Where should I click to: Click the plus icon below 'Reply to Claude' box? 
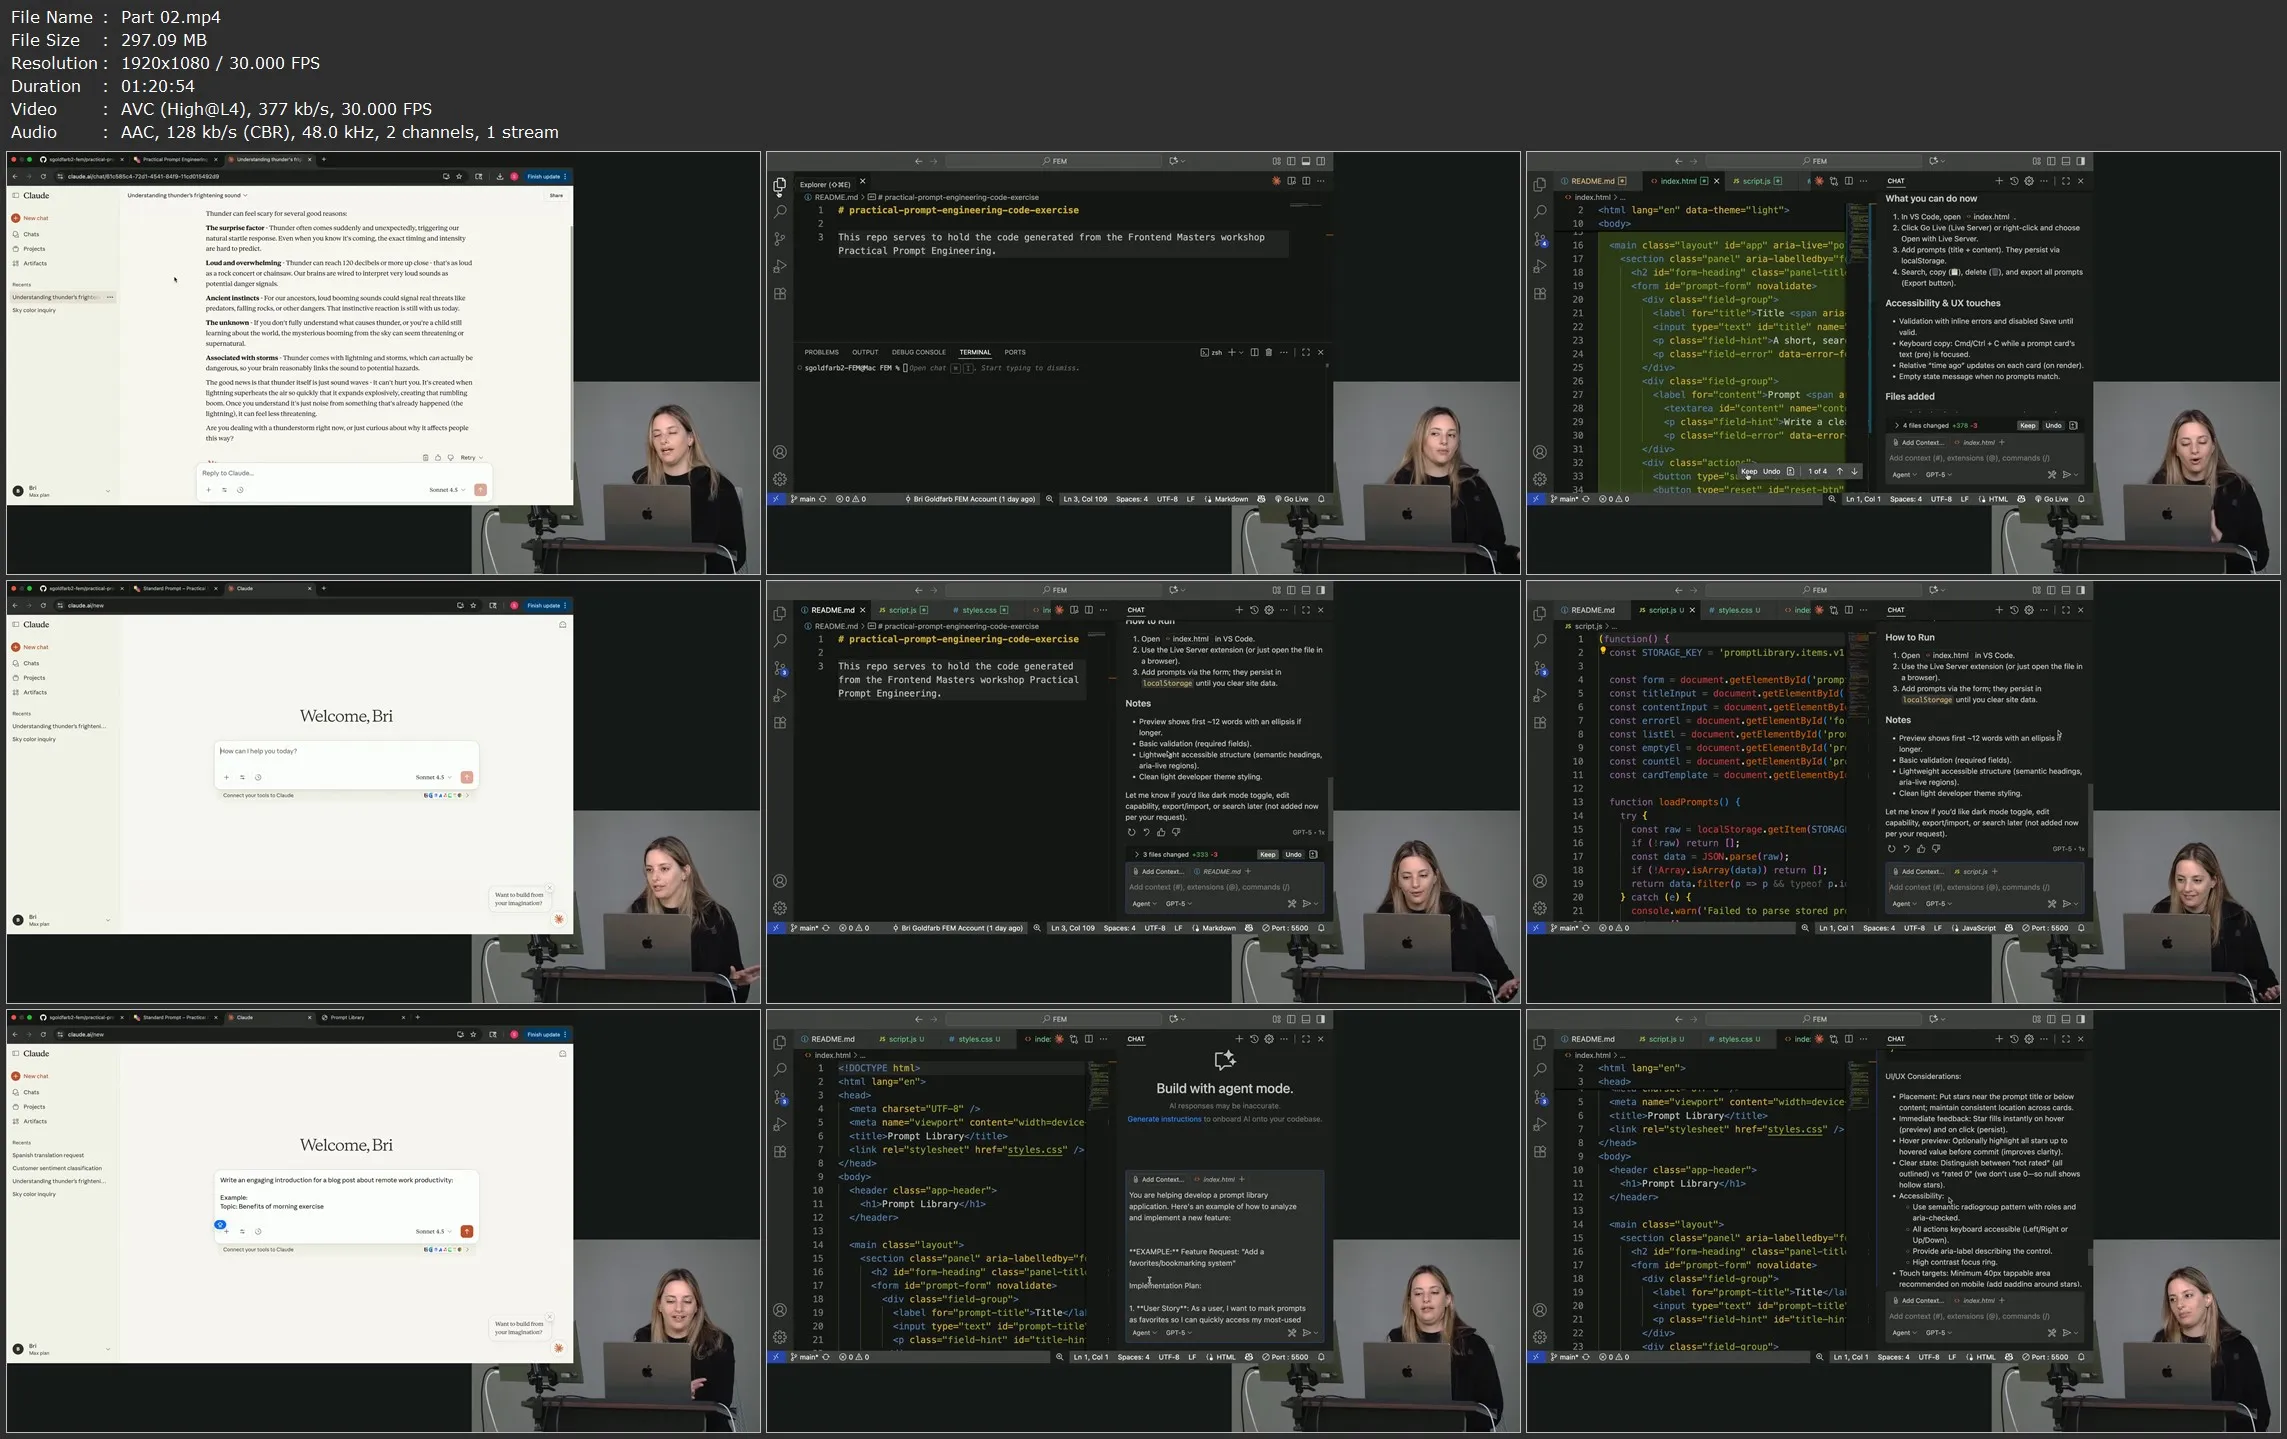pos(208,490)
